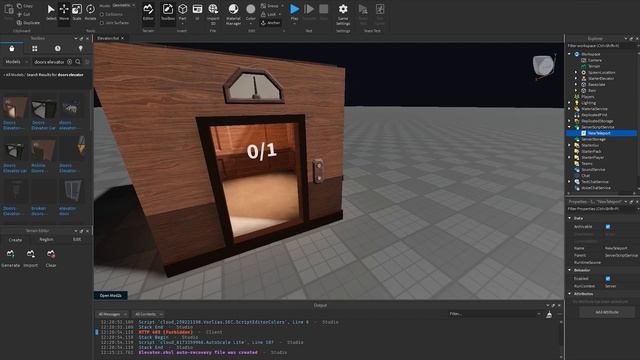The height and width of the screenshot is (360, 640).
Task: Click the Toolbox search field
Action: click(x=49, y=62)
